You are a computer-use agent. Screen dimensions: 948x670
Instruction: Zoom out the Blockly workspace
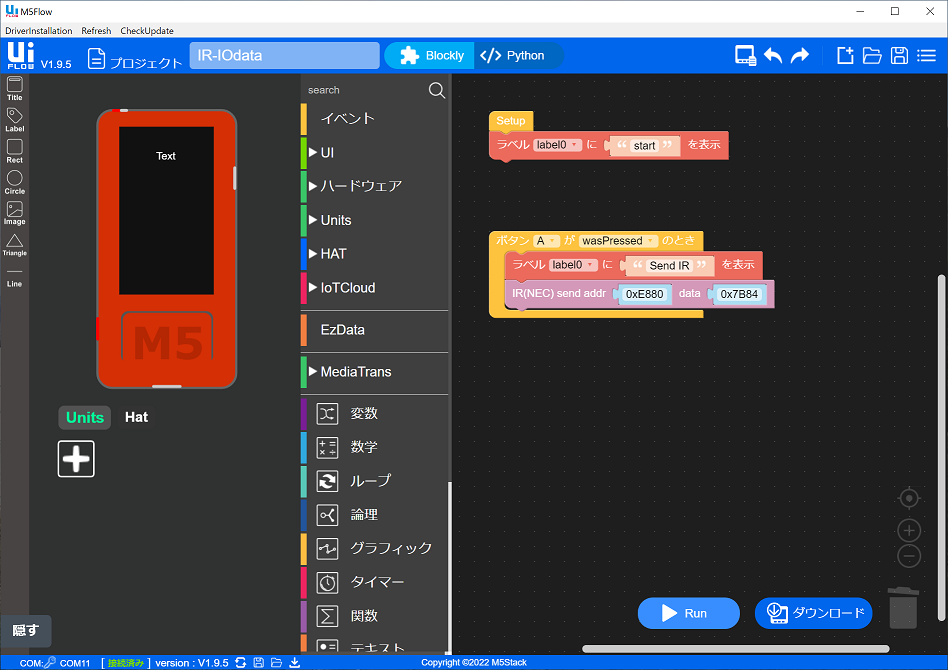pyautogui.click(x=909, y=556)
